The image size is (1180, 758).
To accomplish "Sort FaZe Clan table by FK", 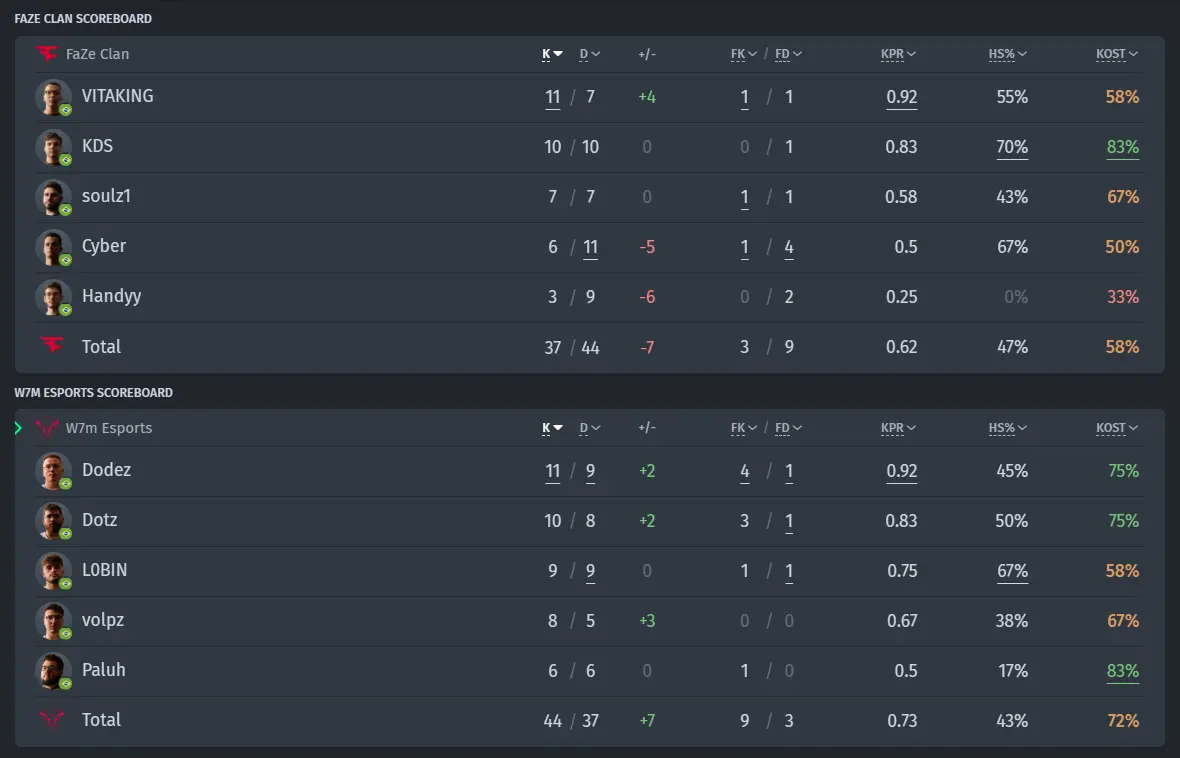I will pyautogui.click(x=744, y=54).
